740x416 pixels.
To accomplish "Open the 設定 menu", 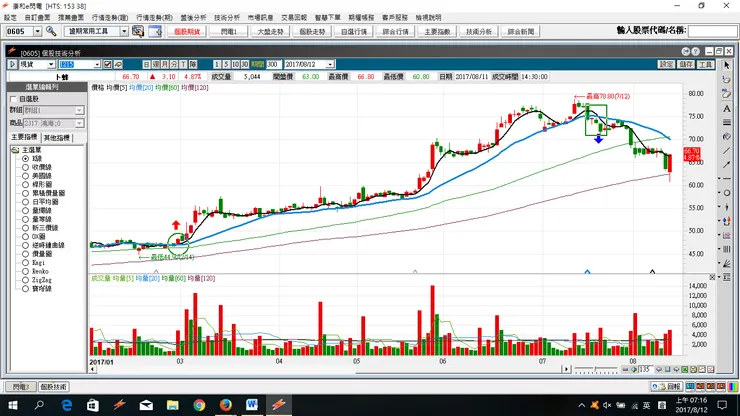I will coord(10,17).
